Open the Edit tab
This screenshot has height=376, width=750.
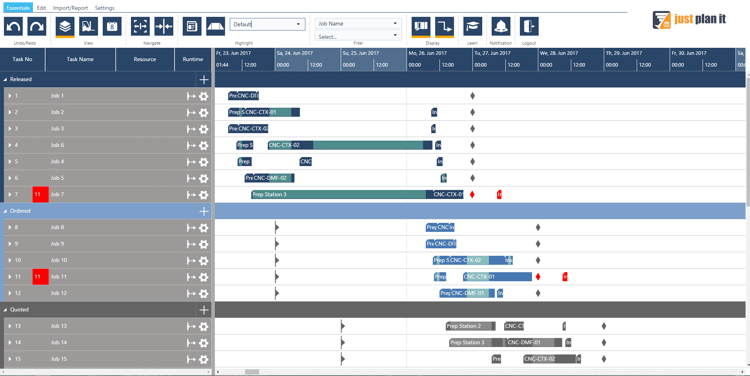[42, 8]
